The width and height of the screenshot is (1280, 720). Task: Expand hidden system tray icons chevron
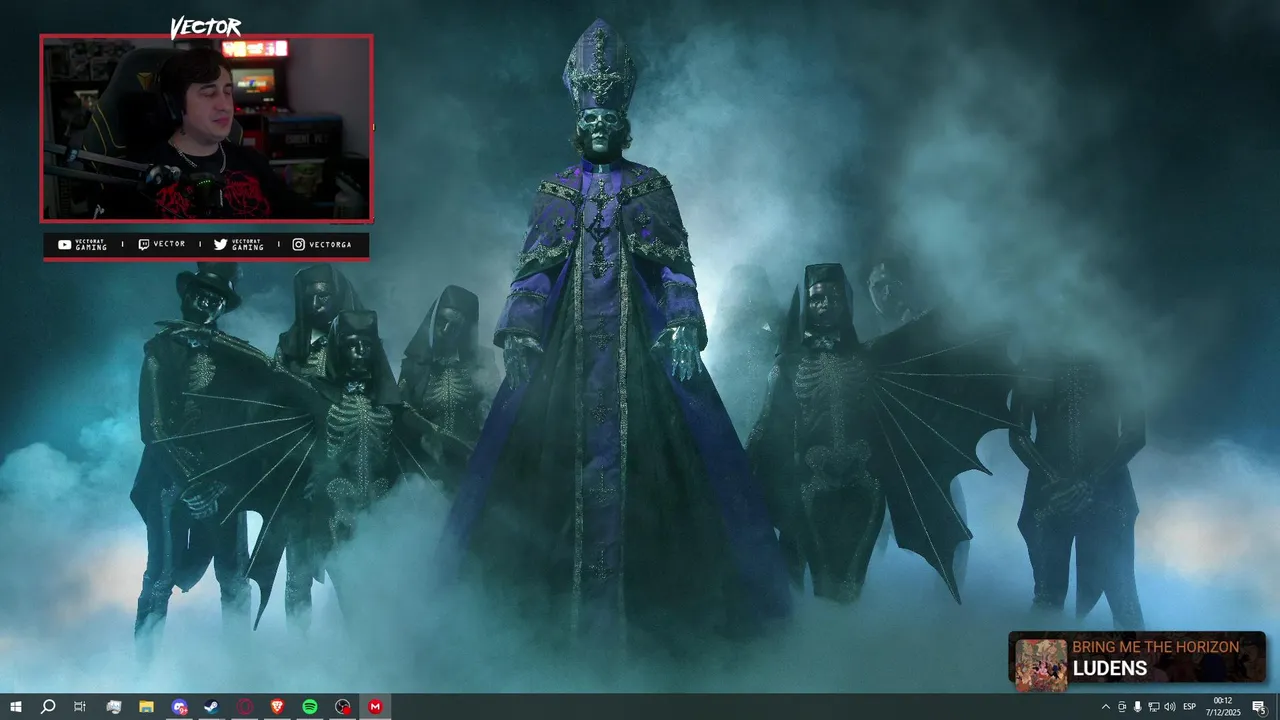[x=1105, y=707]
